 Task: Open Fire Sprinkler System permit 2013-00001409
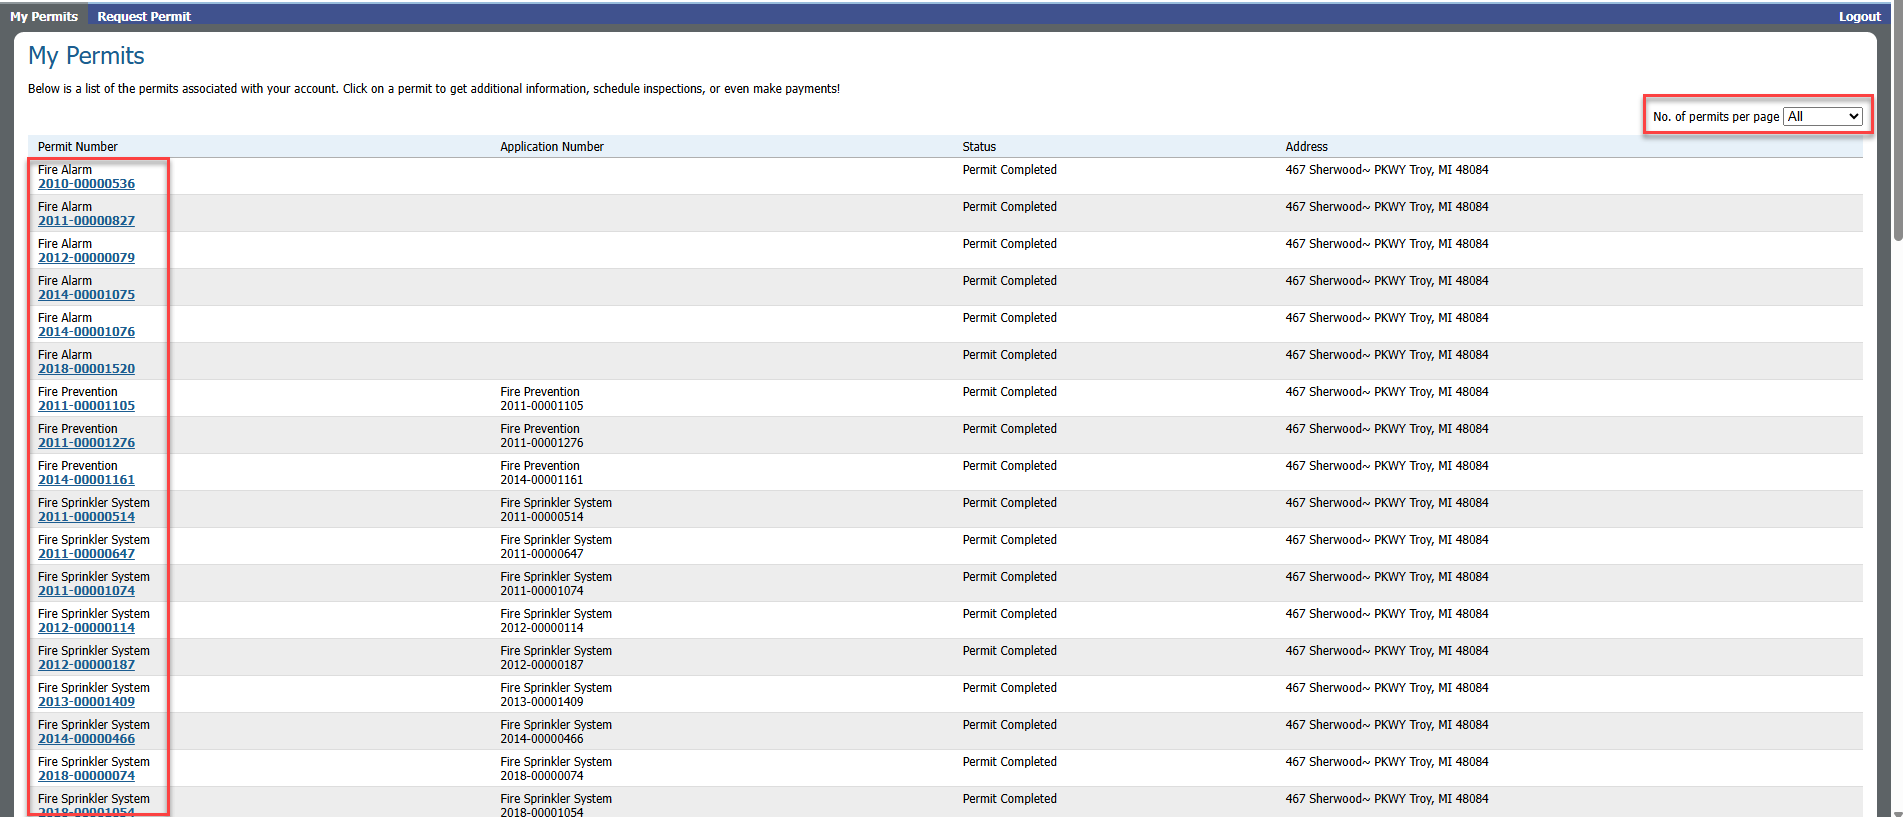[86, 702]
